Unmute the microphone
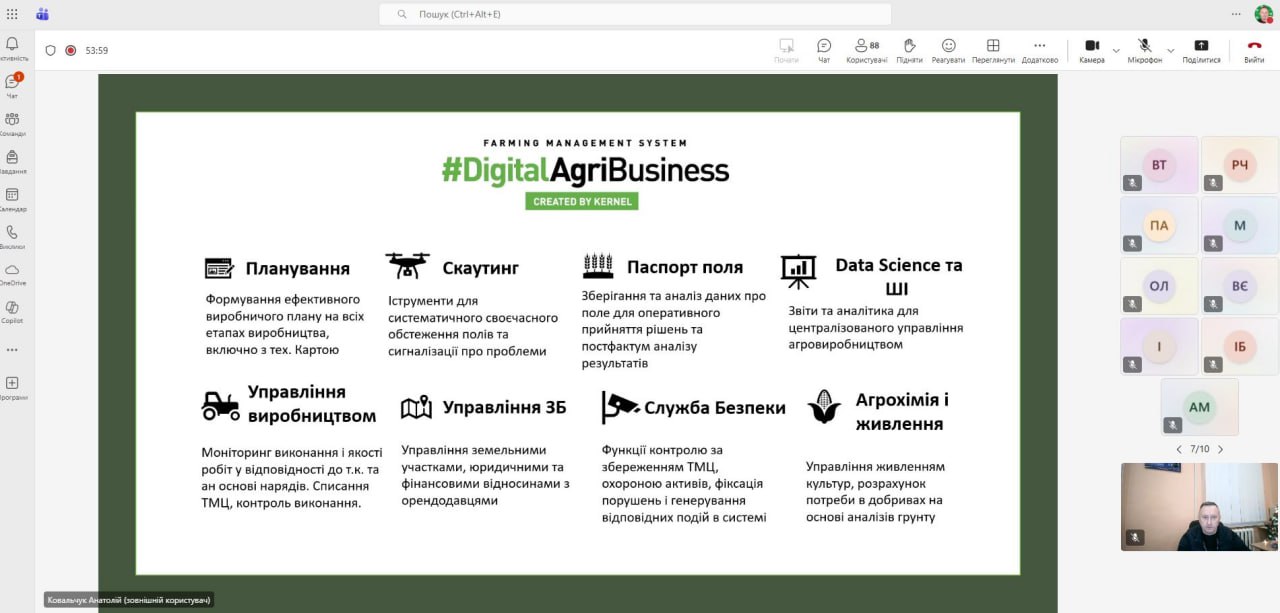 pos(1145,50)
